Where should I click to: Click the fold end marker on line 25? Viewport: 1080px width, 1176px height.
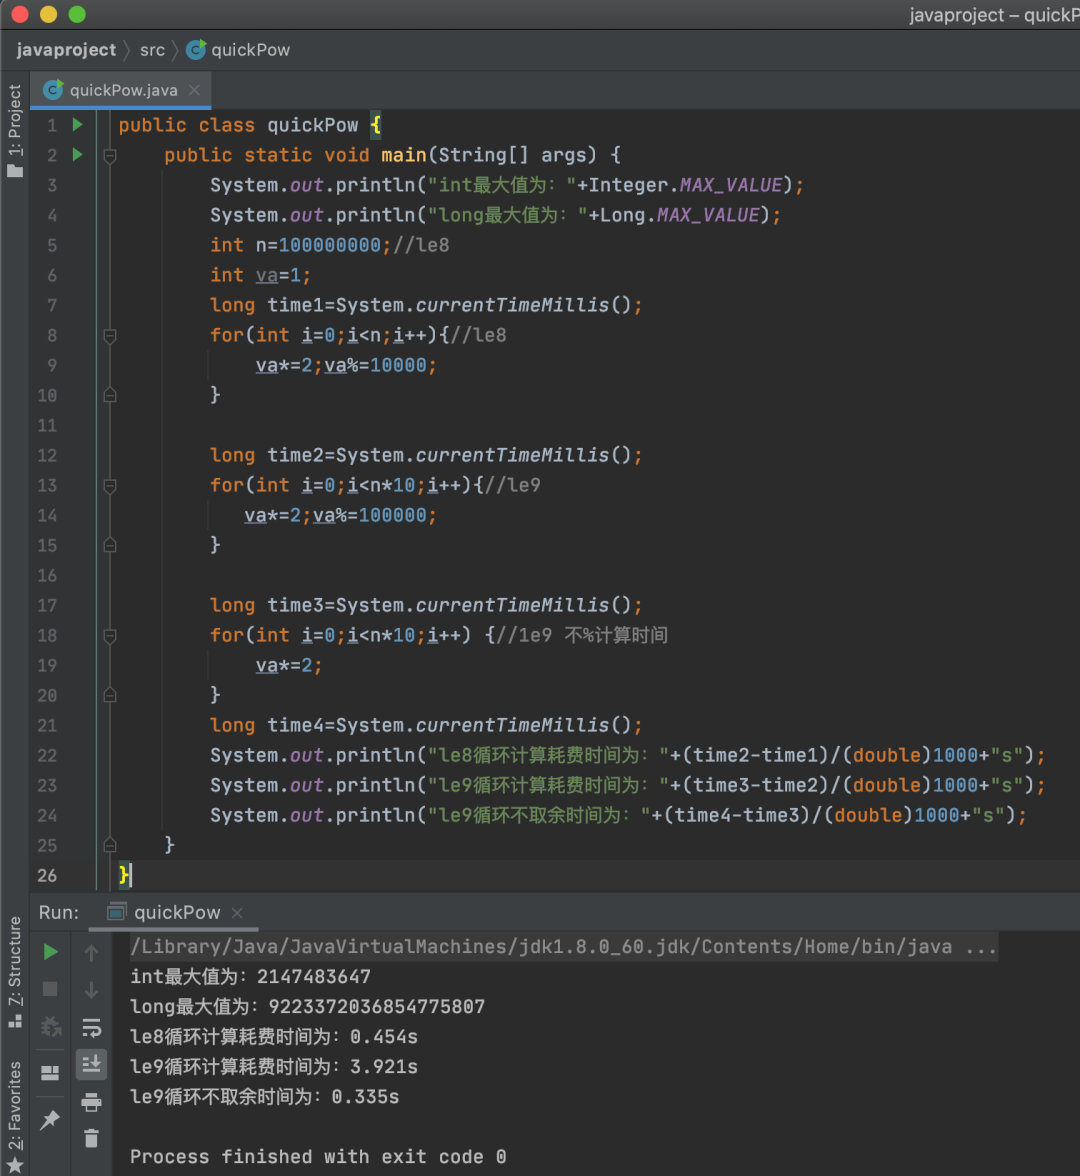pos(110,844)
